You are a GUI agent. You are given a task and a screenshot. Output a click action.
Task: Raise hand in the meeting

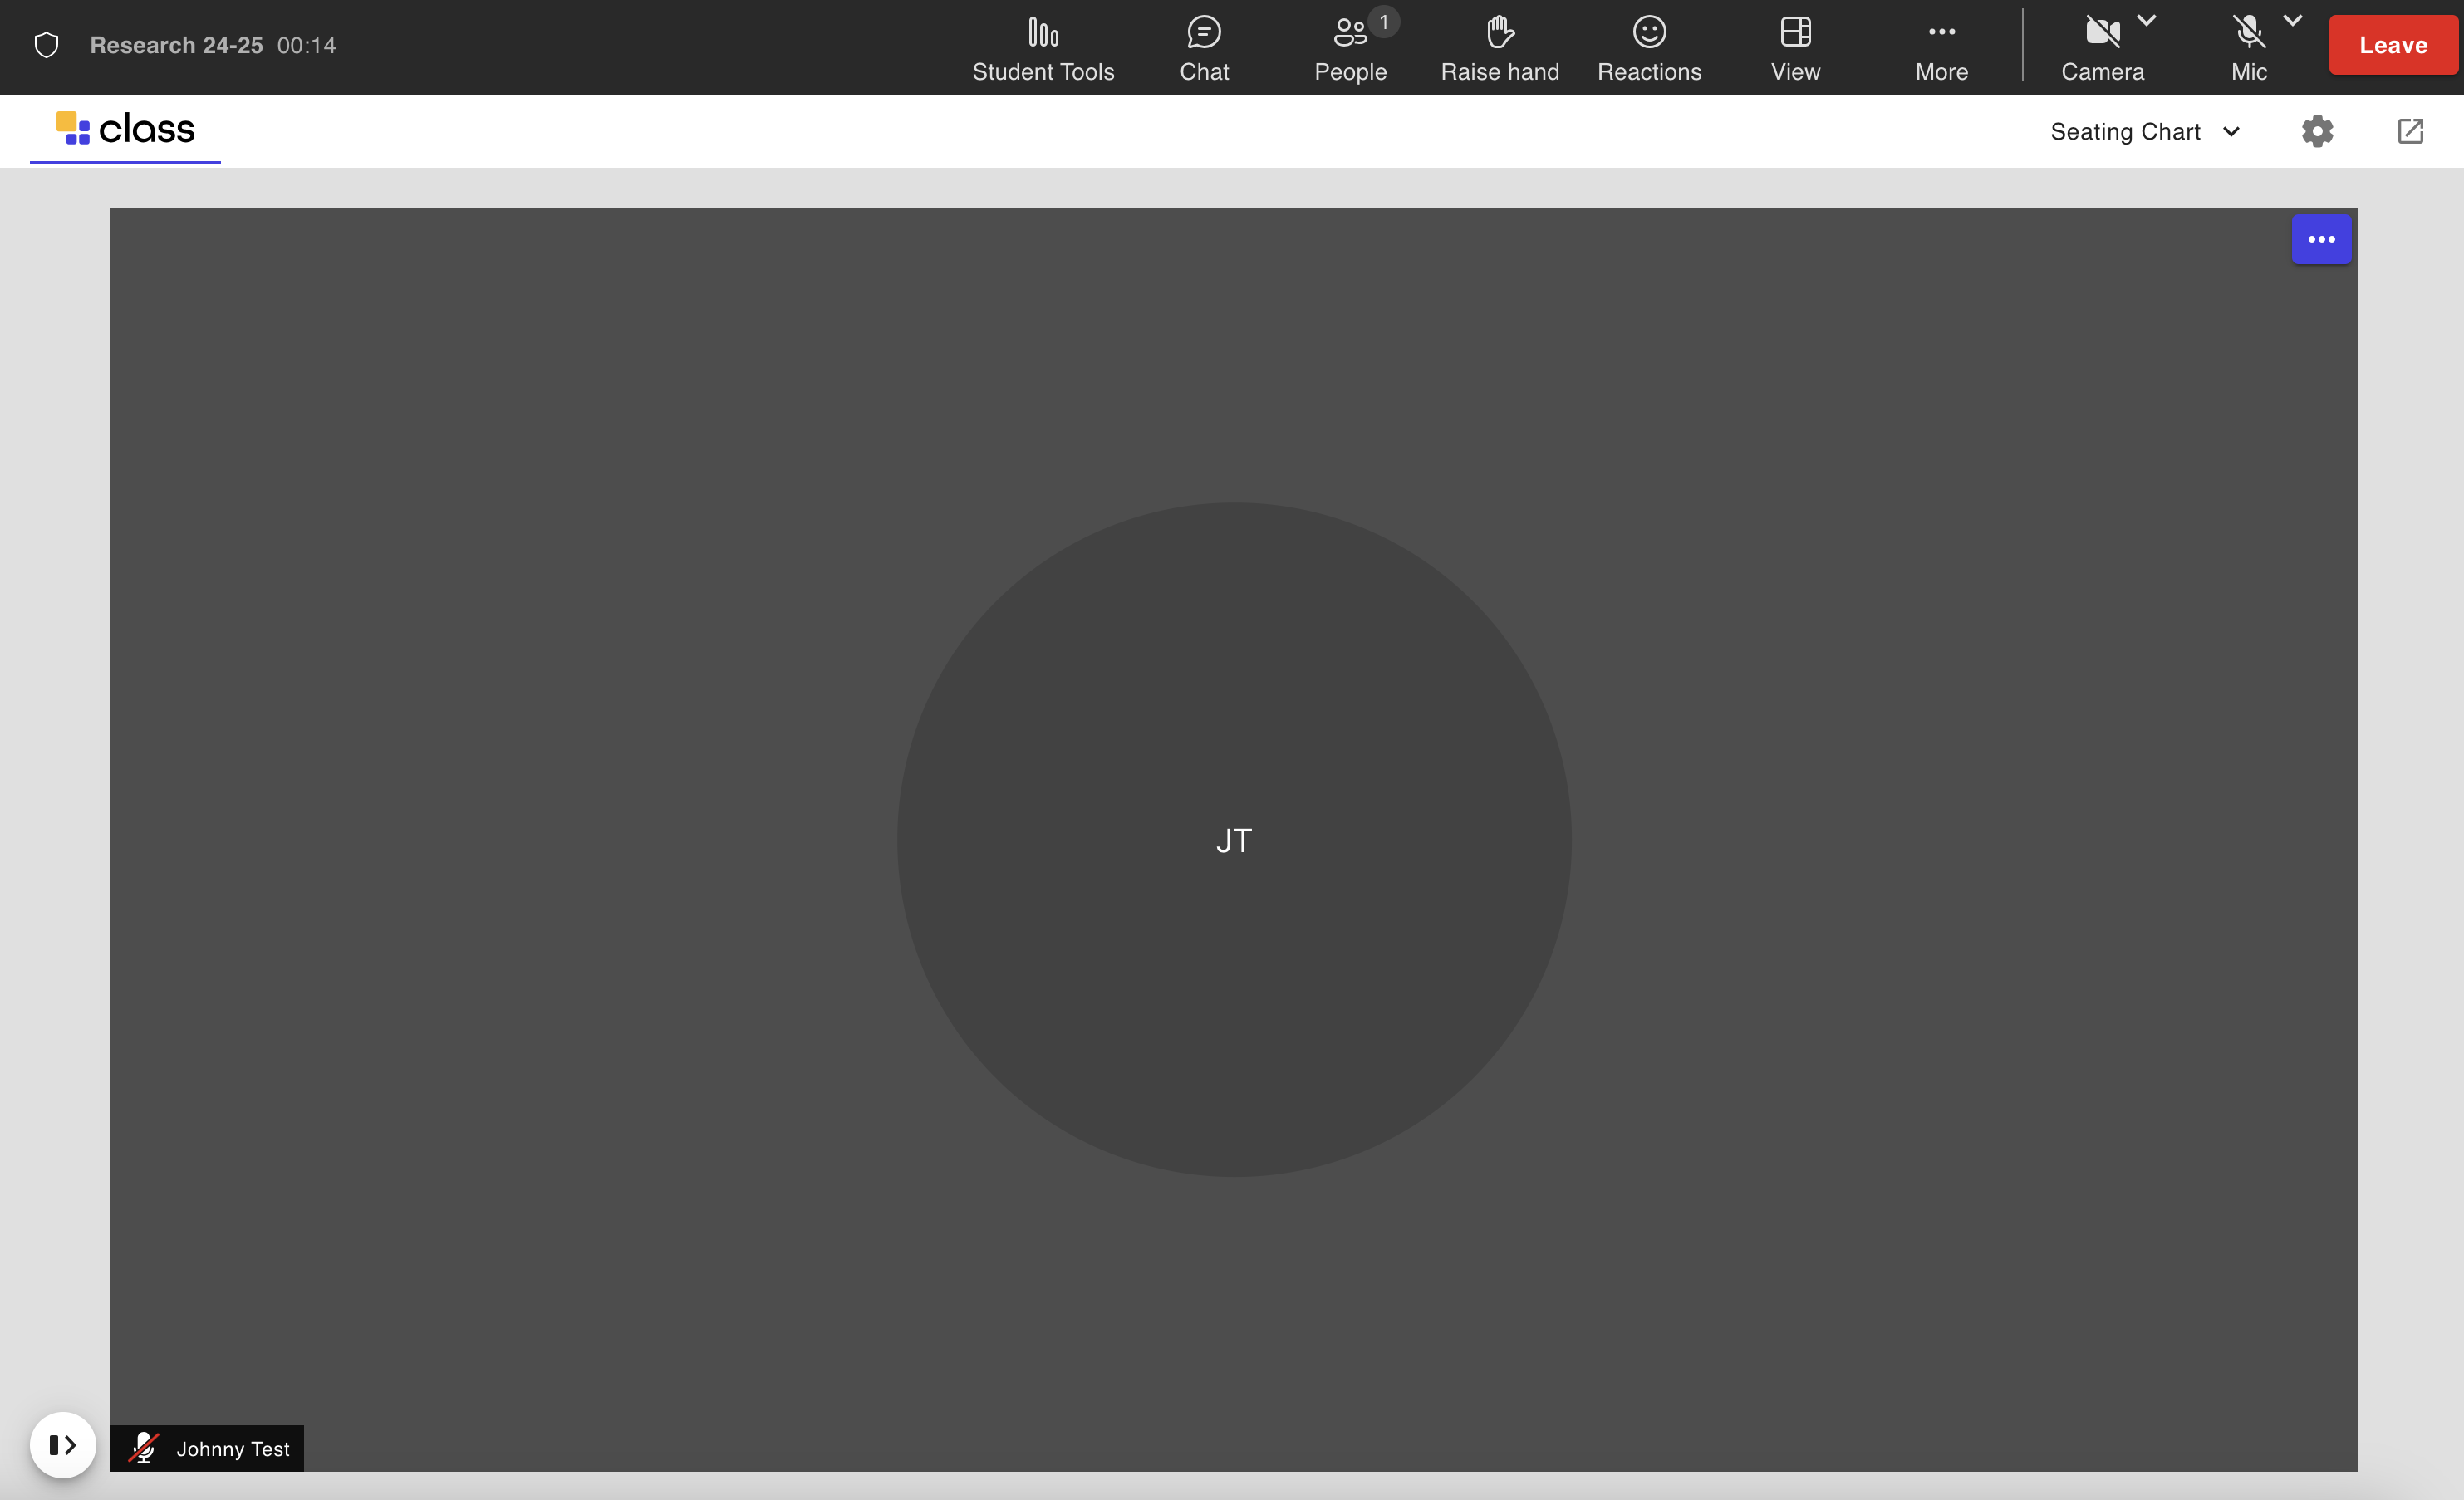1499,47
